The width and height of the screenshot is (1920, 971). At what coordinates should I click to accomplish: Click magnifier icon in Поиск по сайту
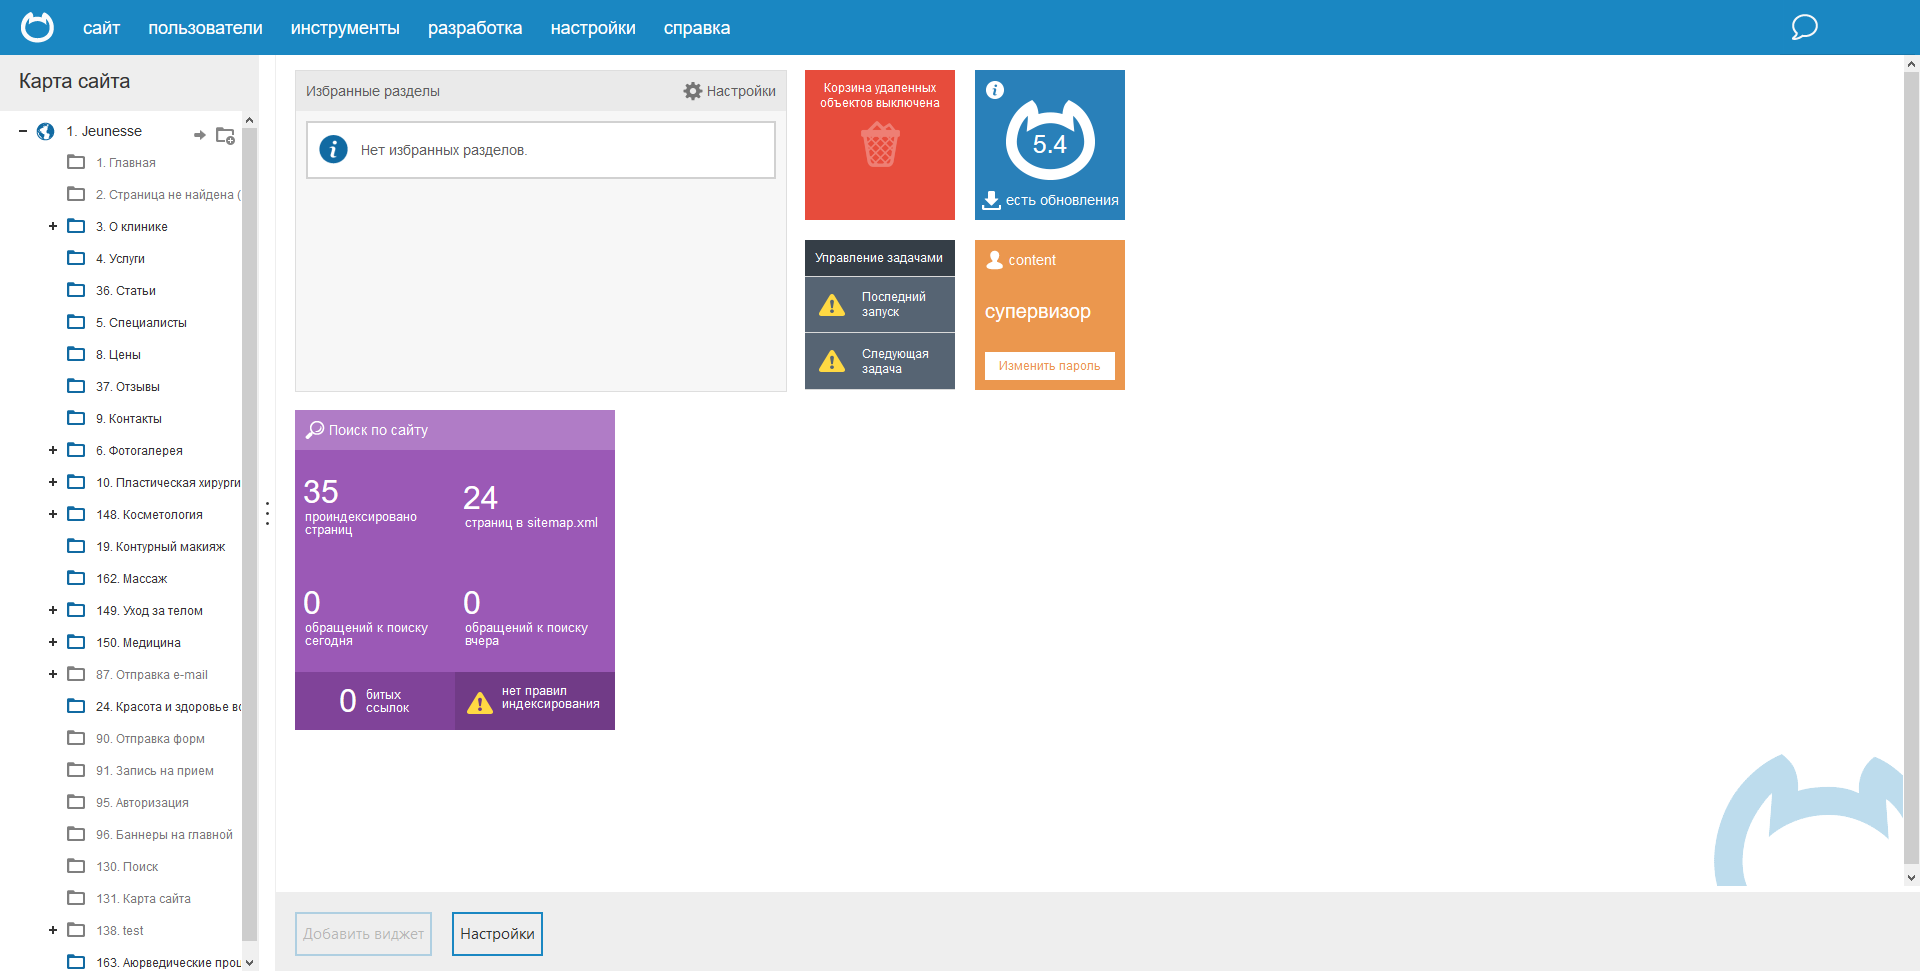pyautogui.click(x=315, y=430)
